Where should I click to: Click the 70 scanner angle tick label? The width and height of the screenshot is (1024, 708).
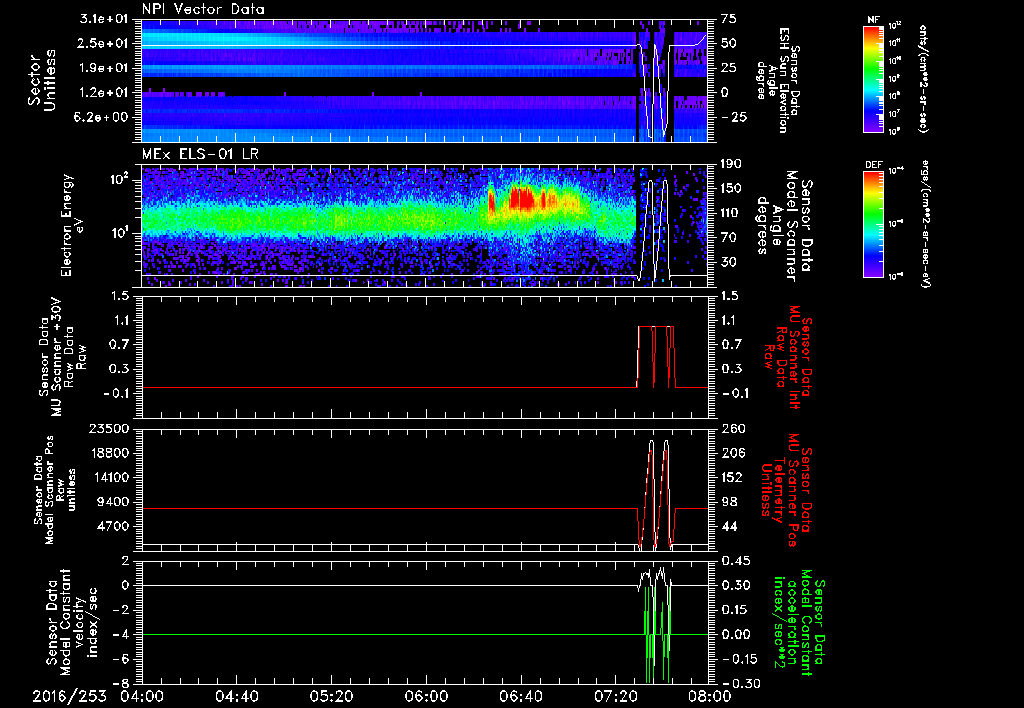click(x=730, y=238)
